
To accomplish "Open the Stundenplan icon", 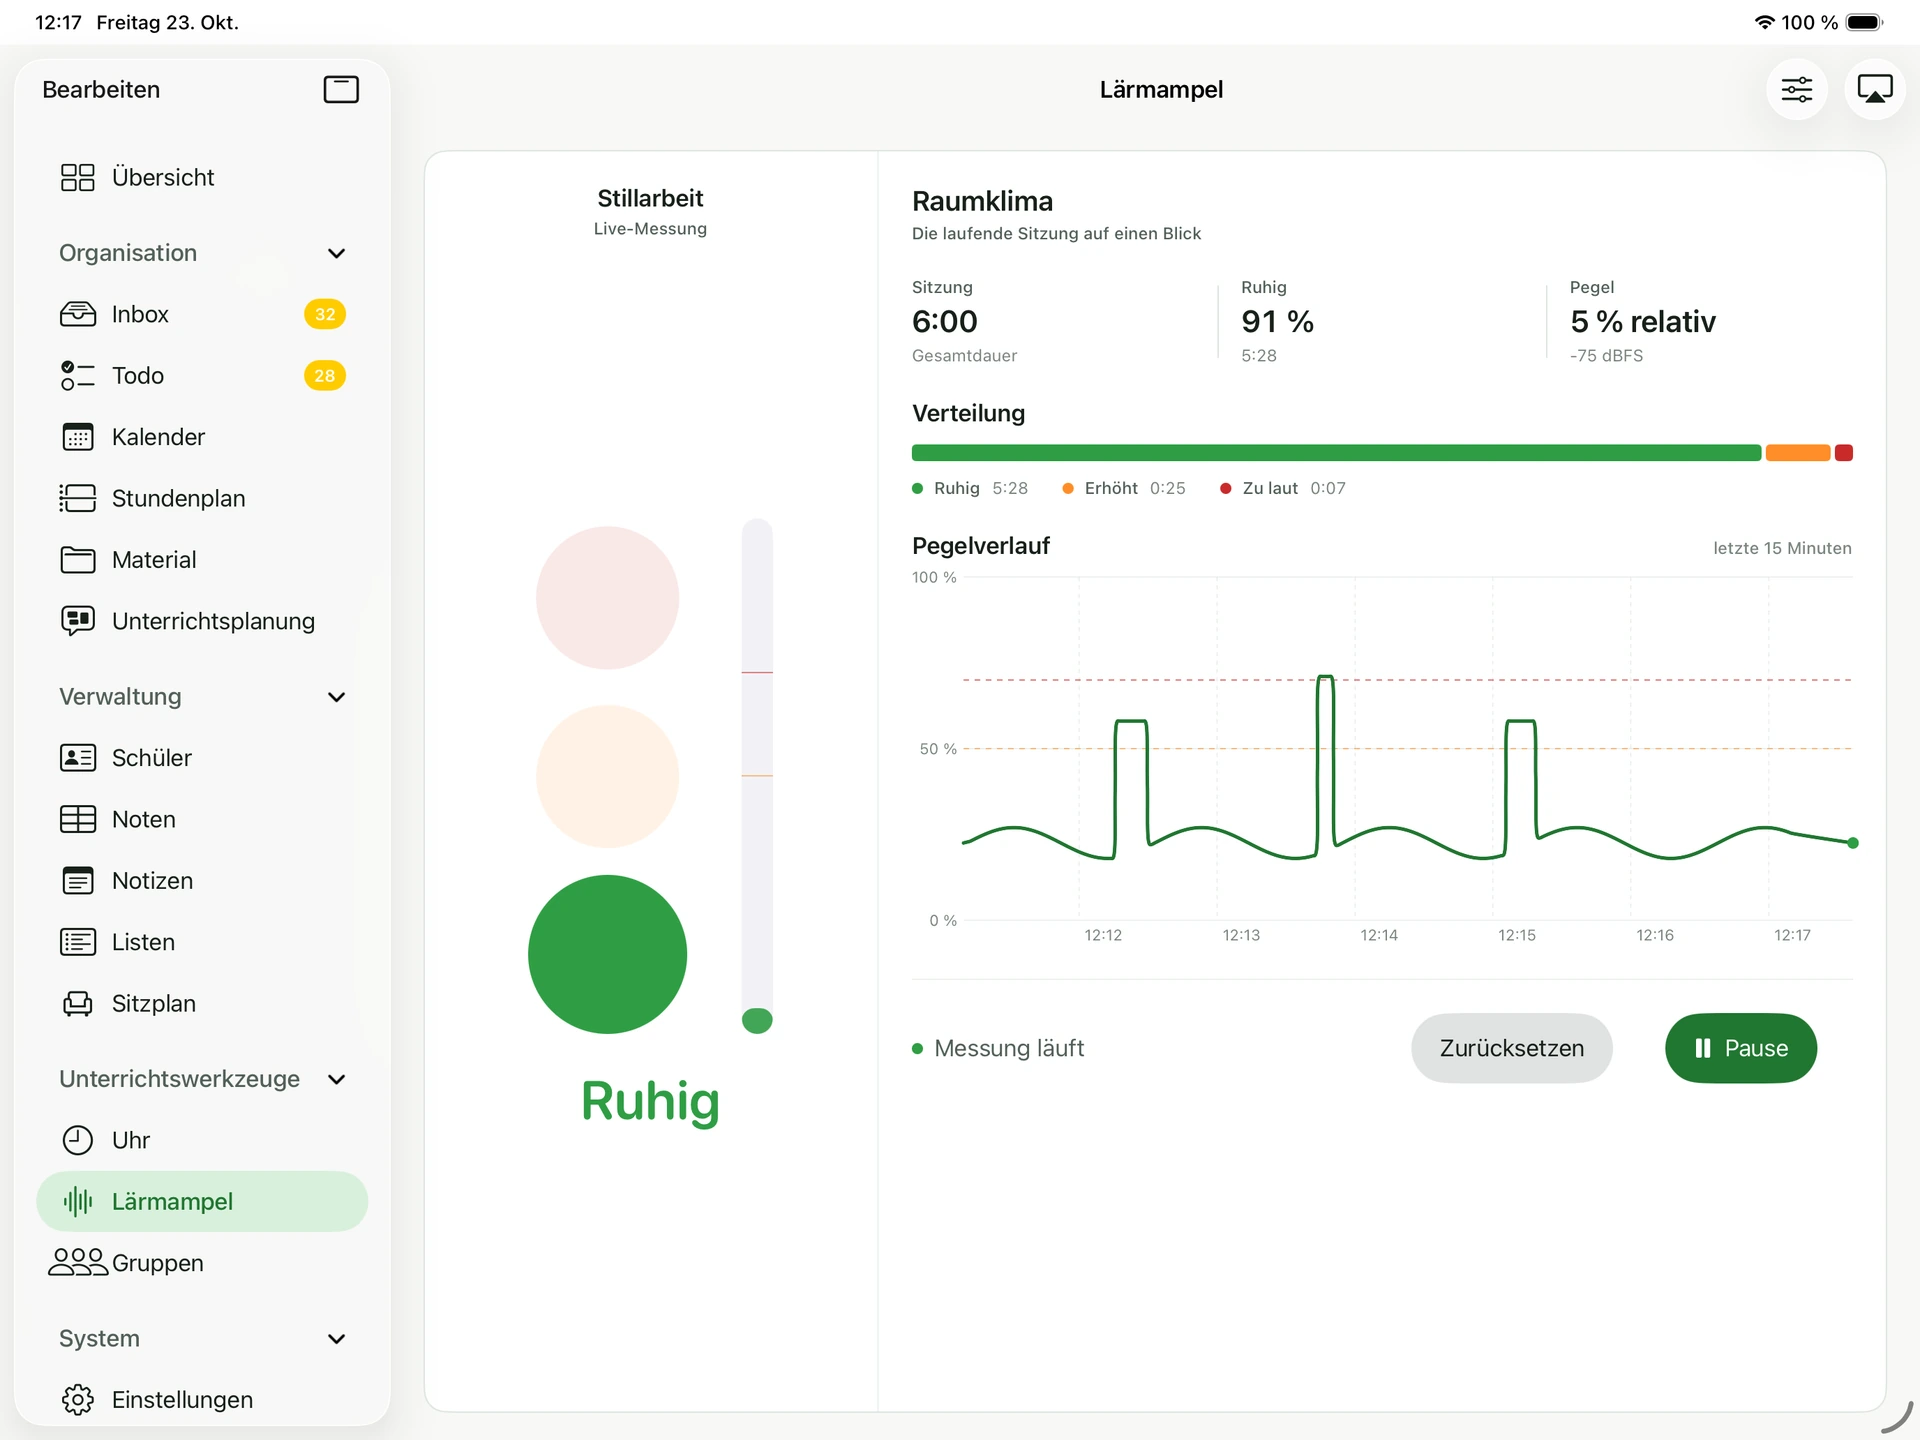I will coord(78,498).
